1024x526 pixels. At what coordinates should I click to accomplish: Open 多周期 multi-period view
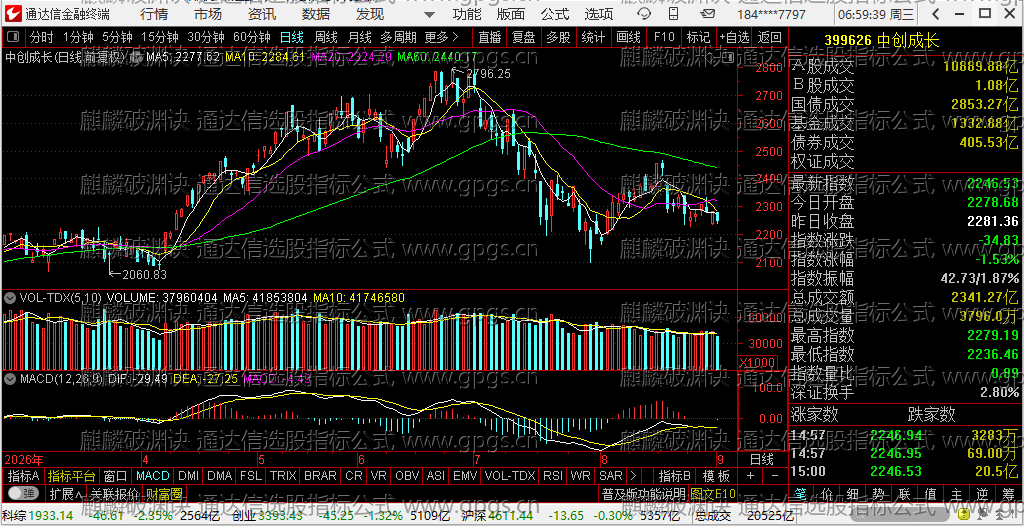coord(398,37)
